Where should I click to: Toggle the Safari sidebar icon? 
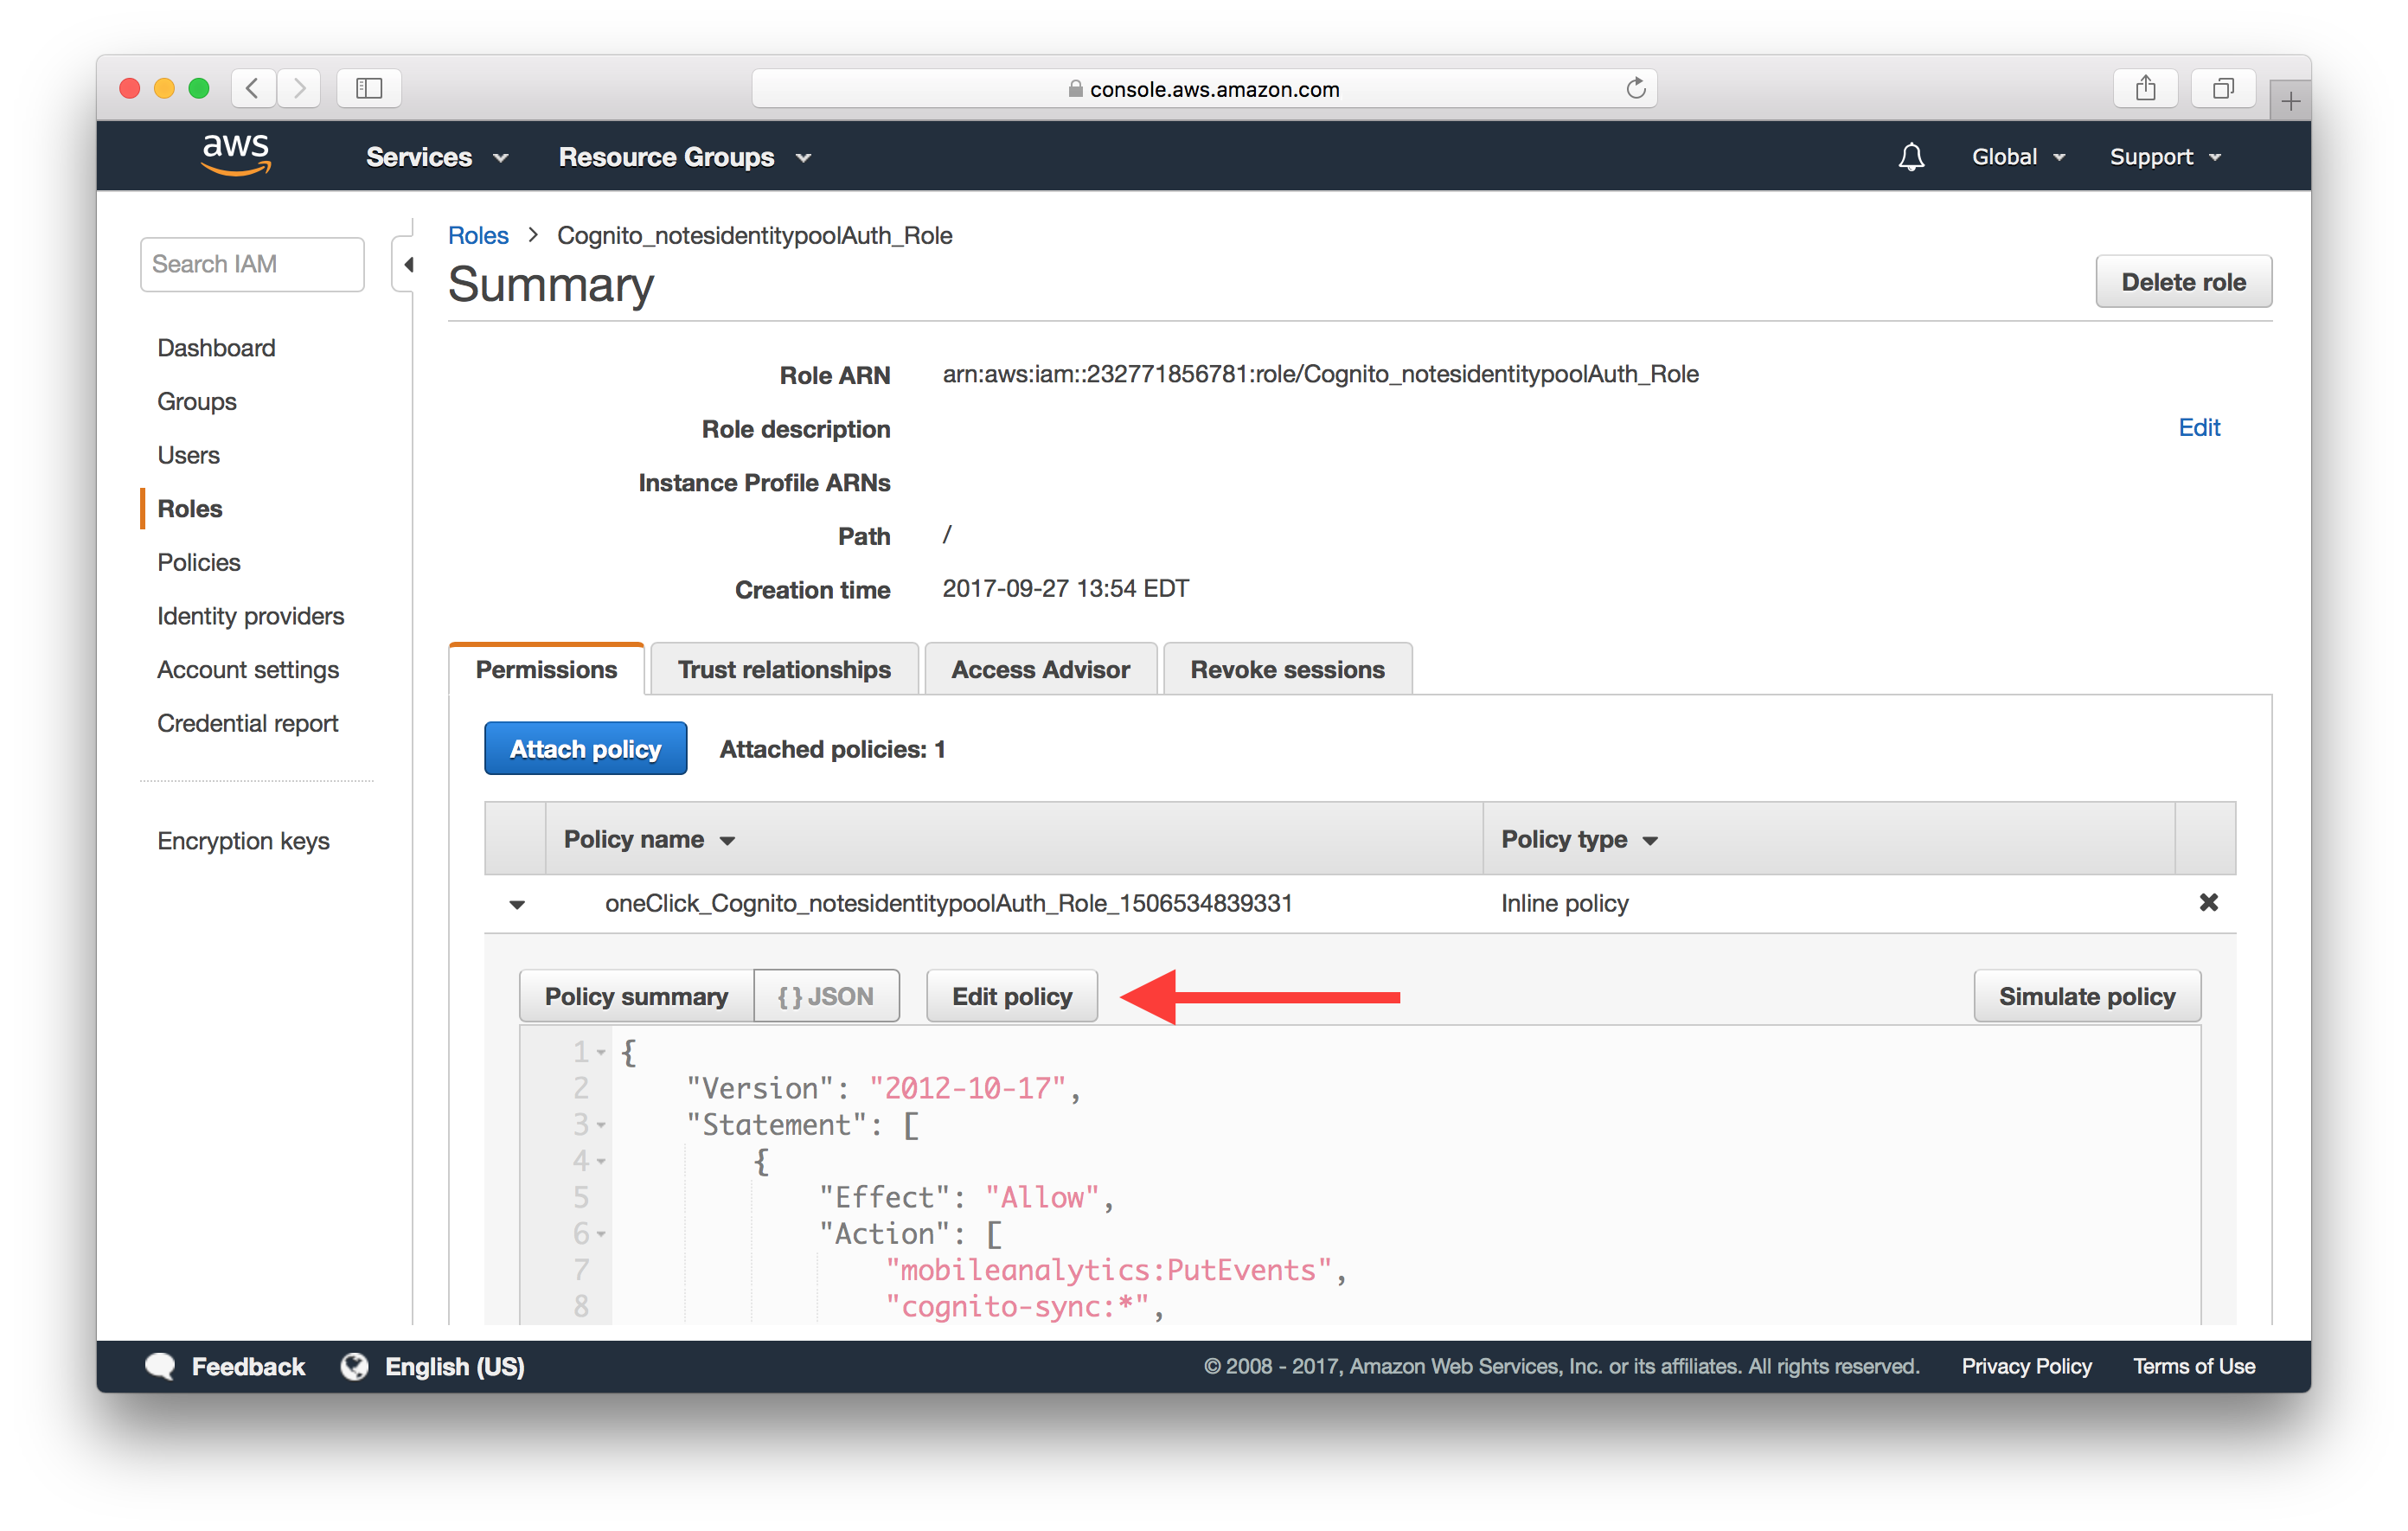pyautogui.click(x=369, y=88)
